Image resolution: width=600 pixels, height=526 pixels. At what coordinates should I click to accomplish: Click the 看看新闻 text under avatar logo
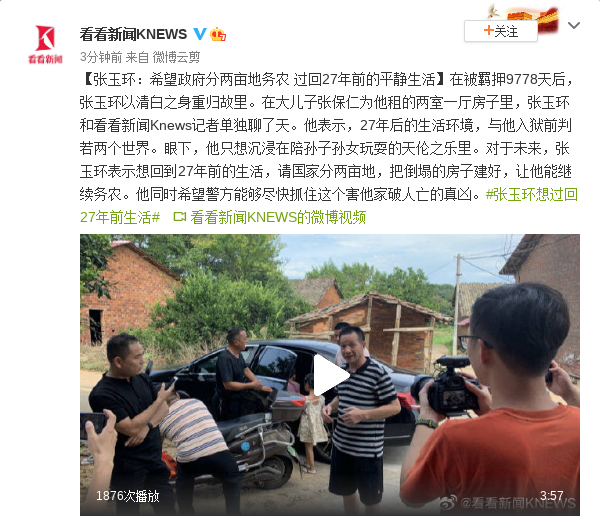point(45,59)
